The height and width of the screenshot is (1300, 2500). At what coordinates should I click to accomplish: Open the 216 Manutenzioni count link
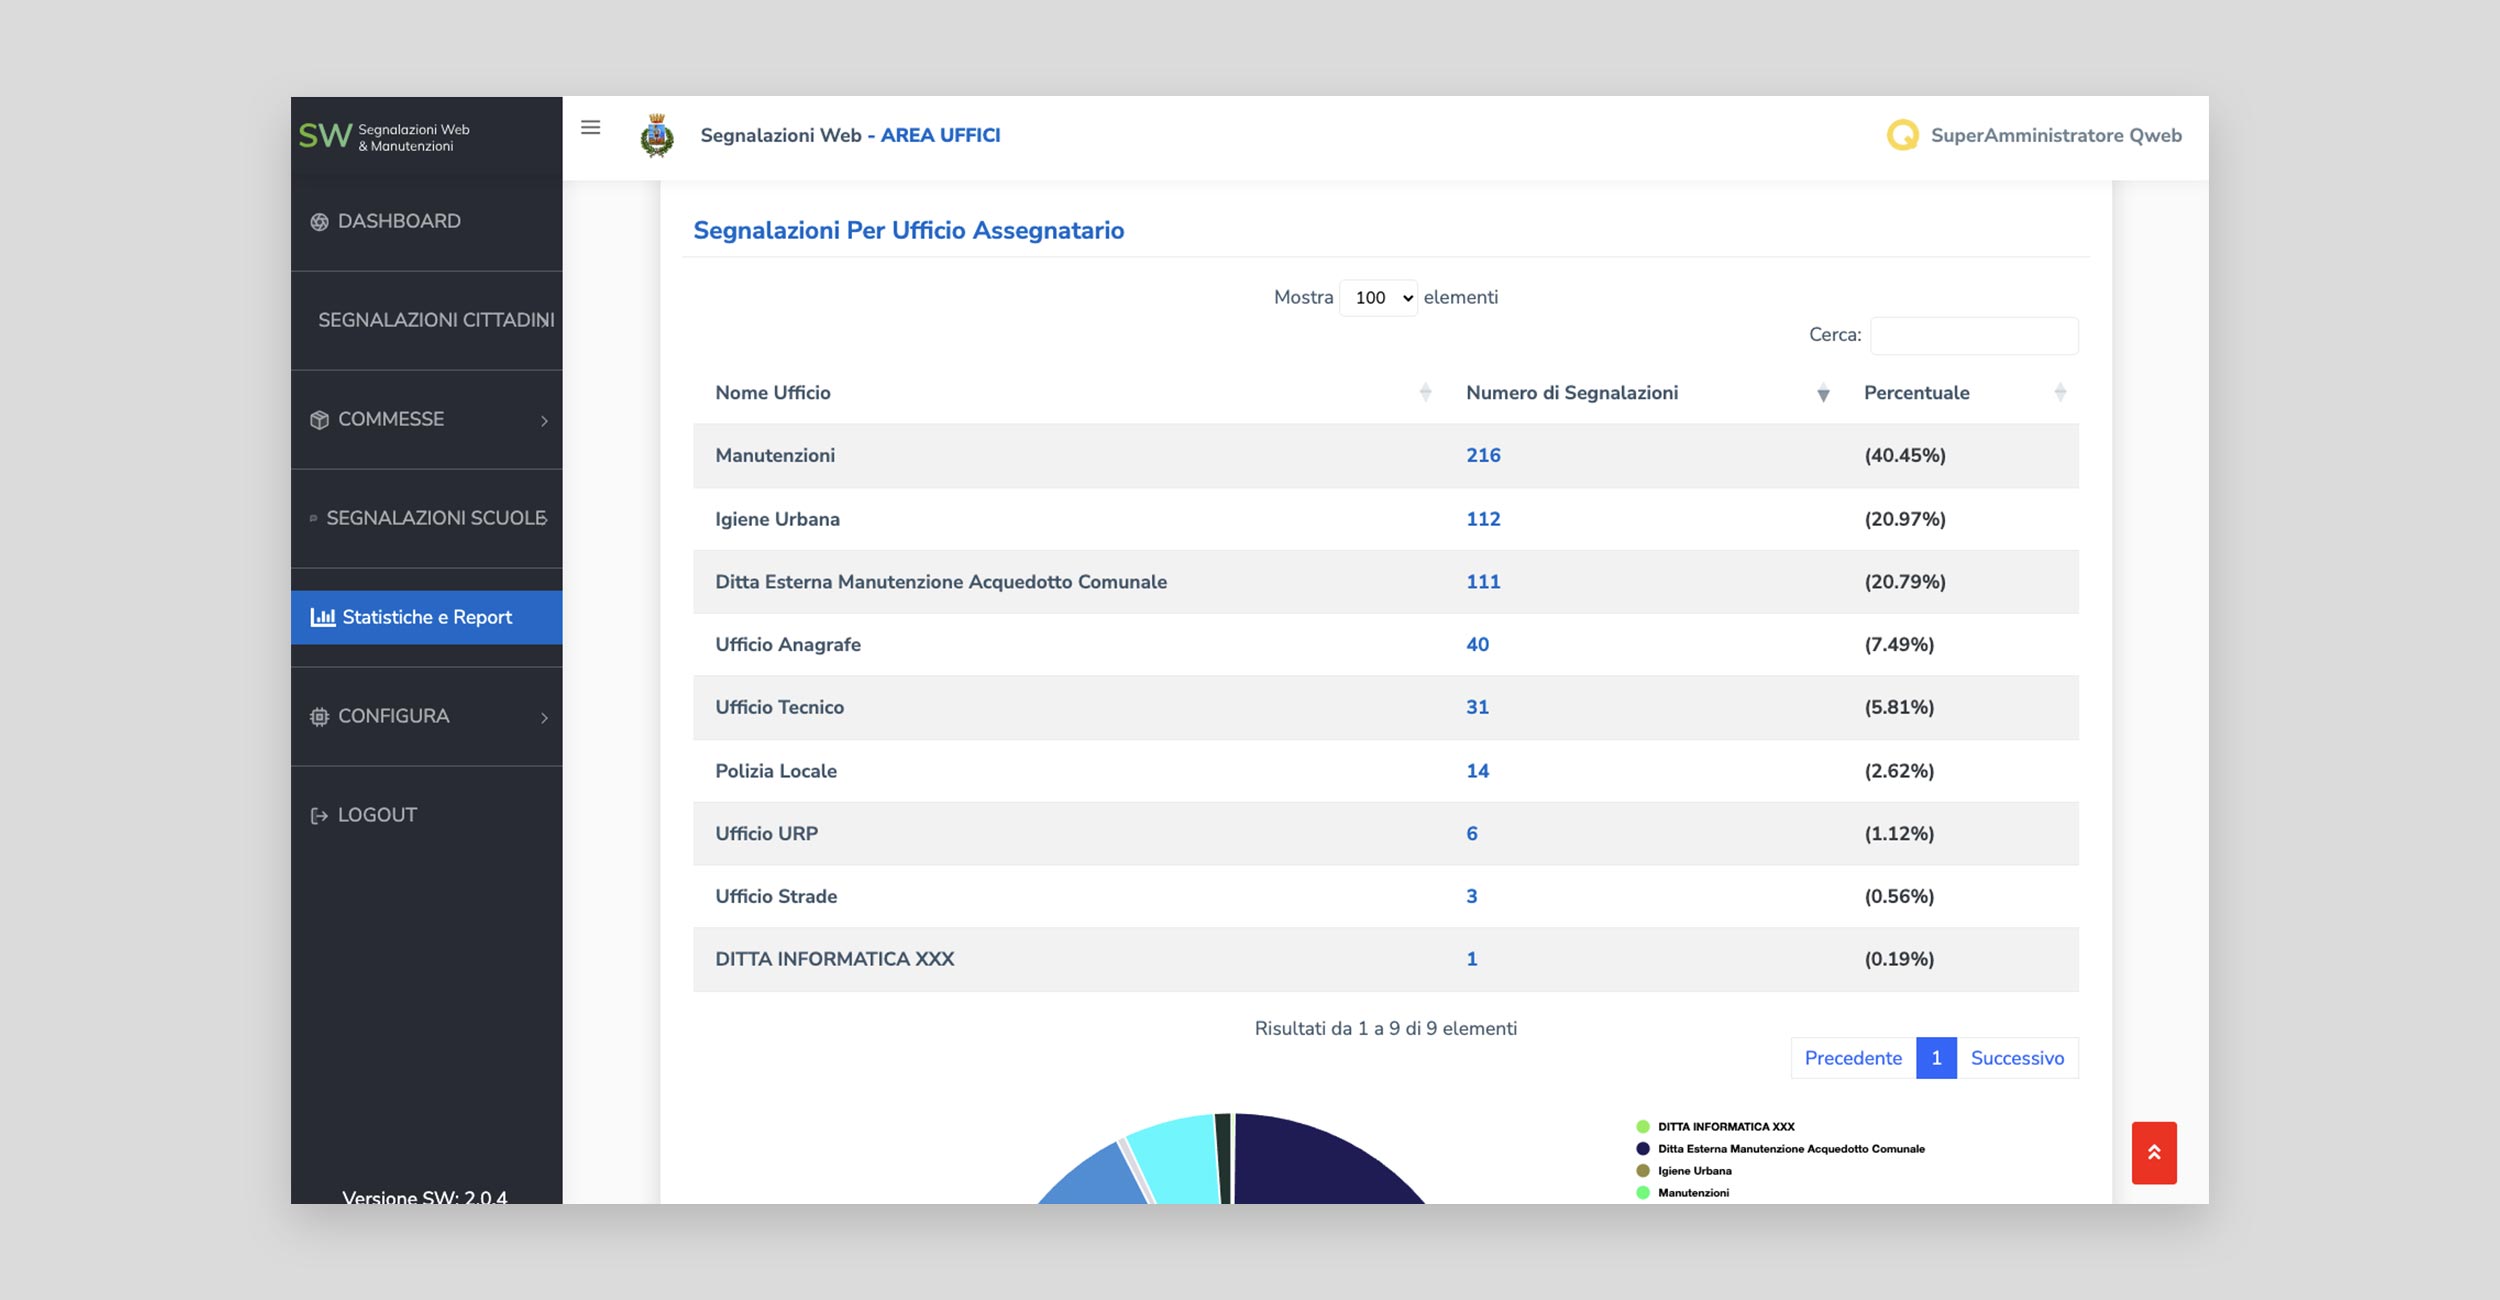pos(1483,456)
